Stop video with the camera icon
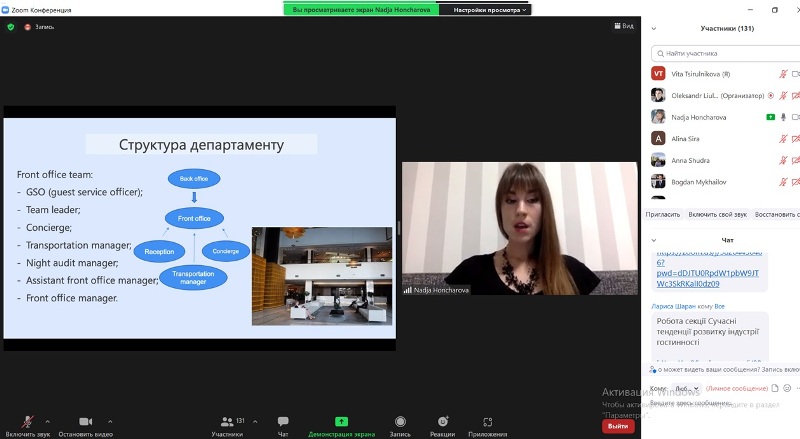 coord(85,421)
